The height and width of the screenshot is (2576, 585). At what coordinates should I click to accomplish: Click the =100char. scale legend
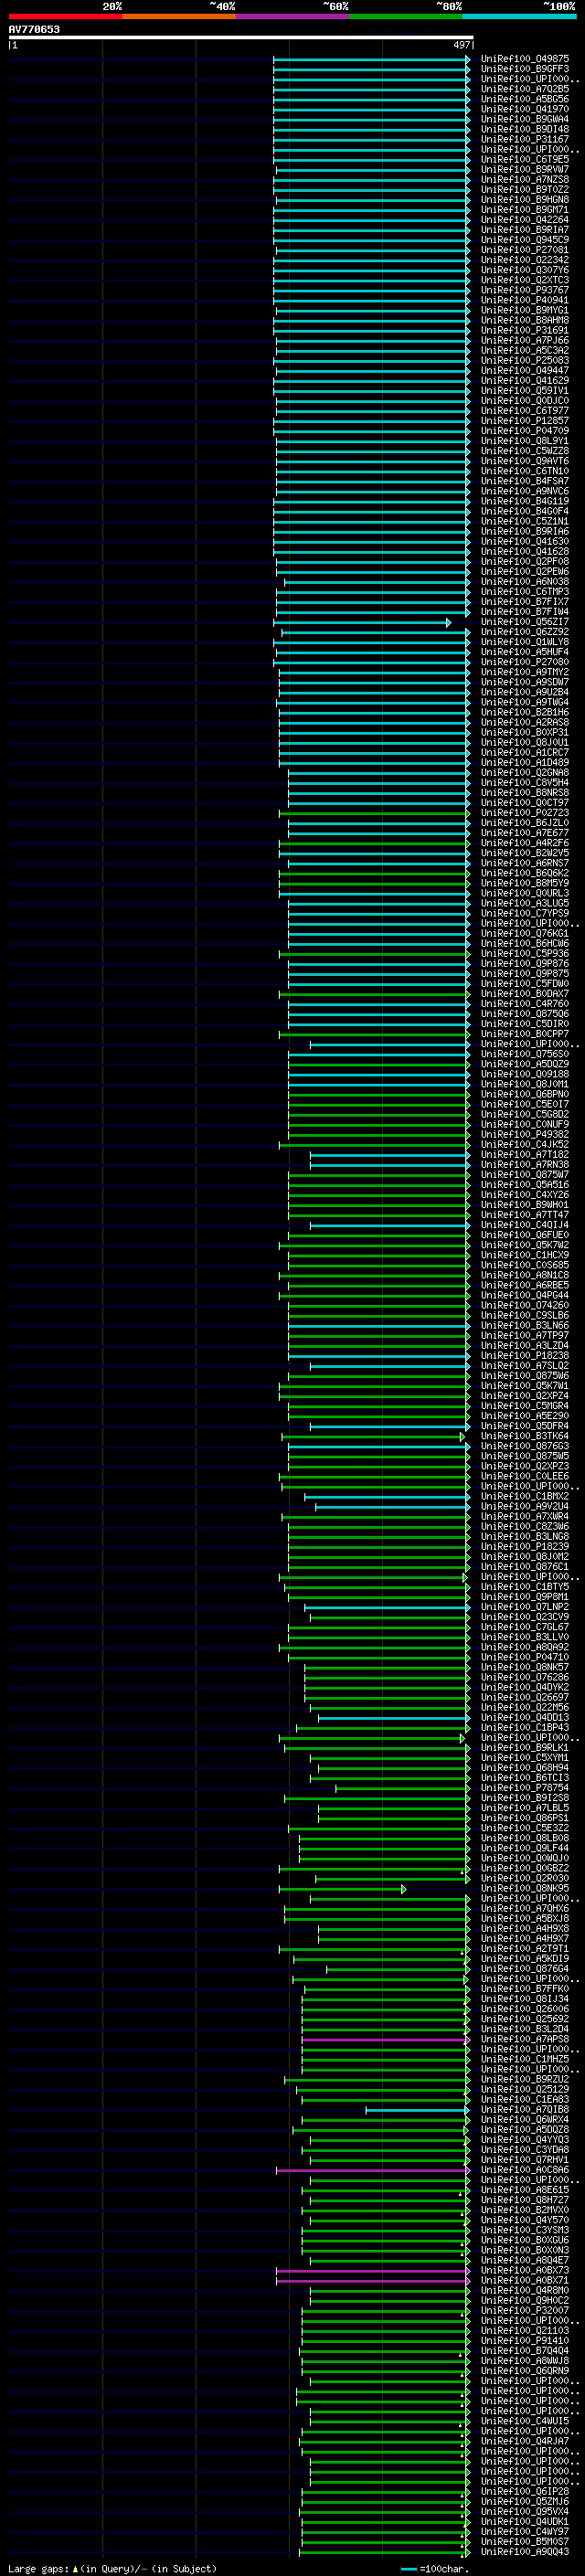(x=435, y=2568)
